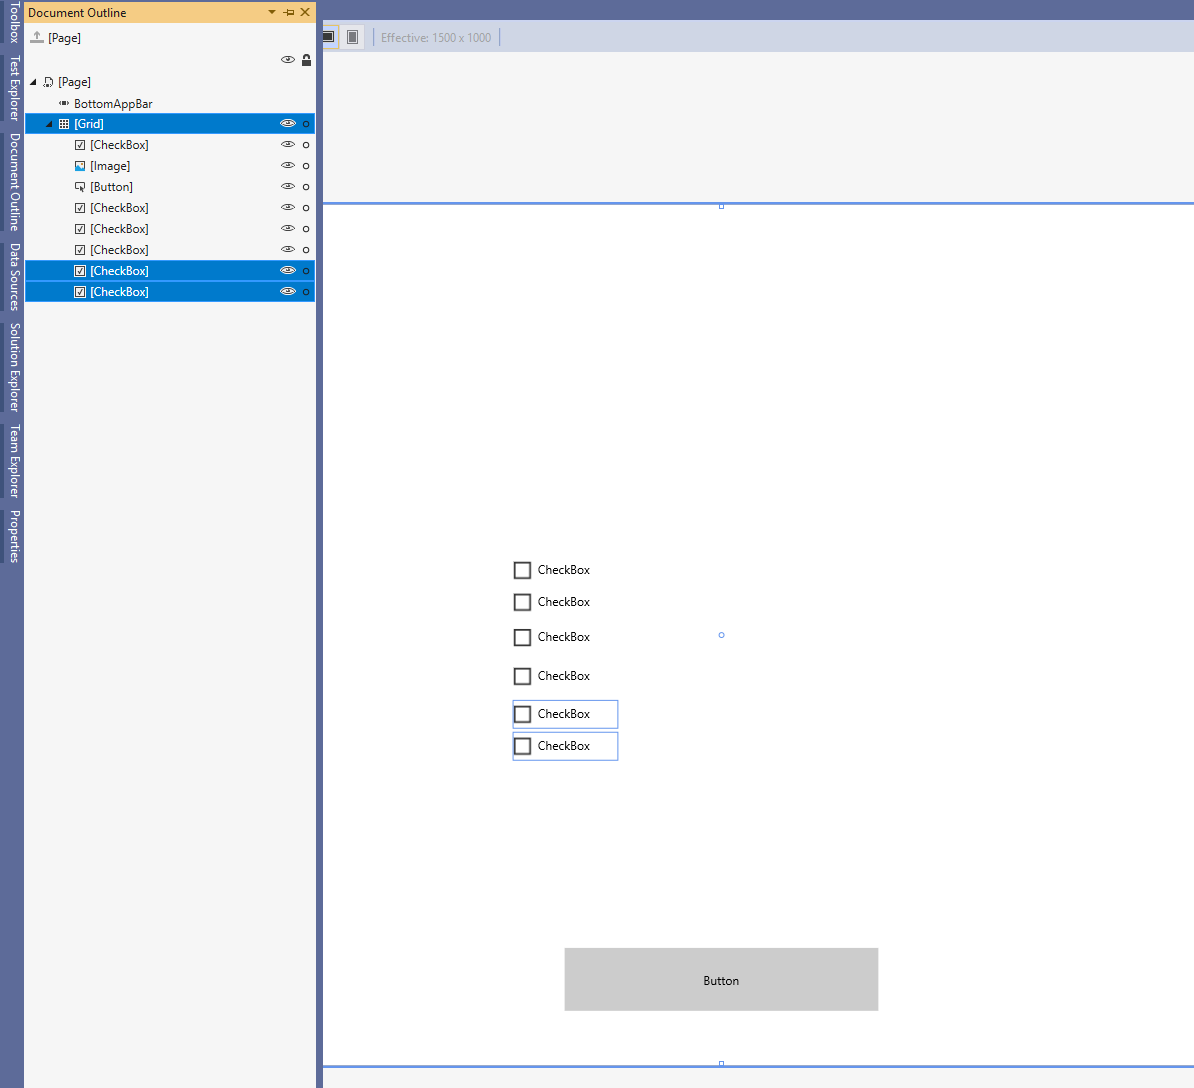Toggle the eye icon of the CheckBox row above [Image]

click(x=288, y=145)
